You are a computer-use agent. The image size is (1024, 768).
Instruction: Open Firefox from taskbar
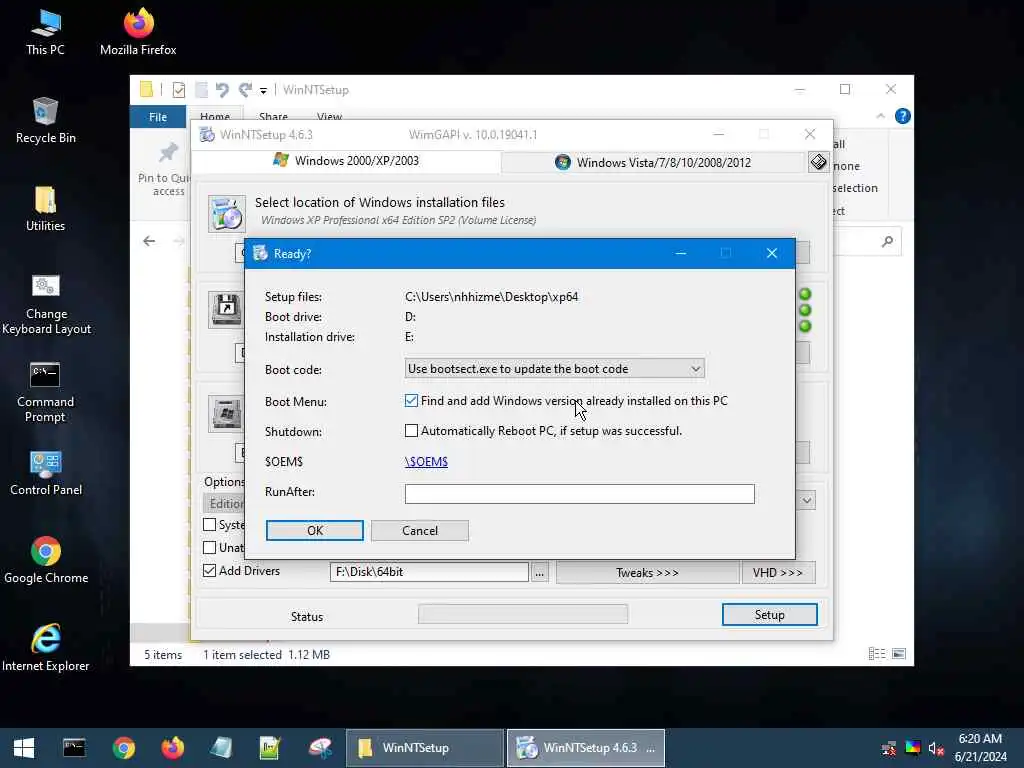172,748
